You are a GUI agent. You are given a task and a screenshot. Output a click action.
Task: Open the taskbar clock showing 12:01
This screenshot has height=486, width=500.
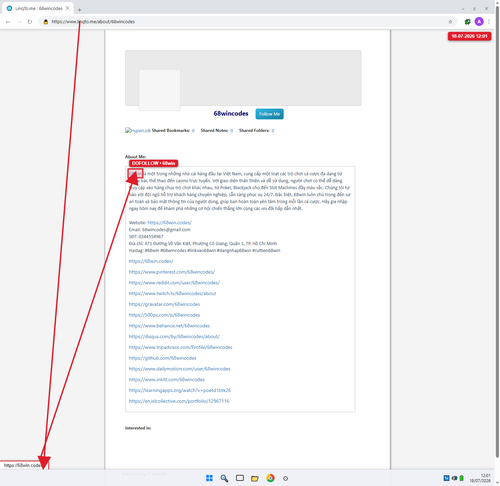click(x=481, y=478)
